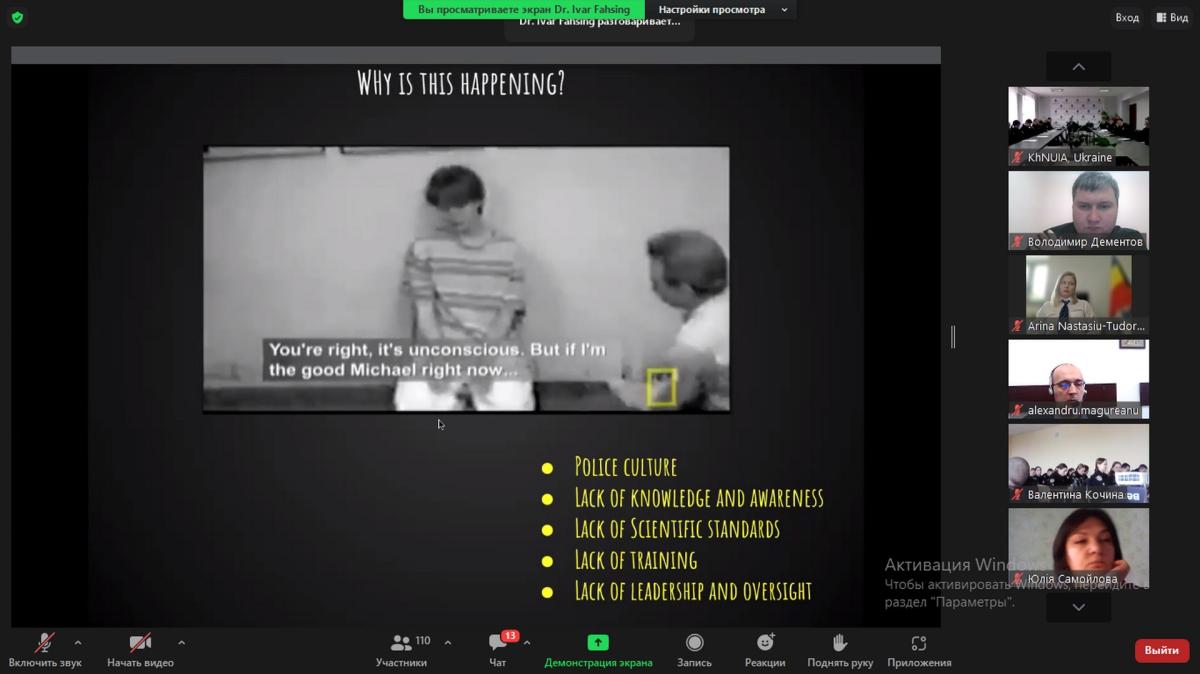Click 'Lack of leadership and oversight' bullet
This screenshot has height=674, width=1200.
[x=693, y=591]
